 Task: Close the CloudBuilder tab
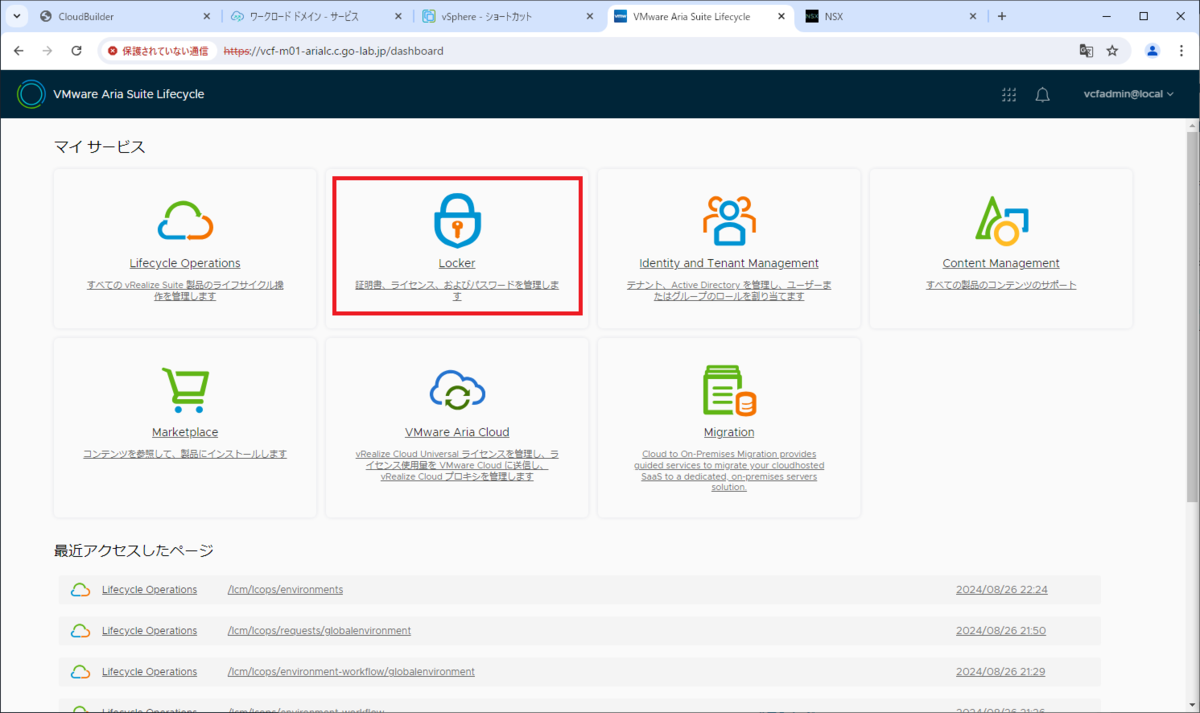coord(207,17)
